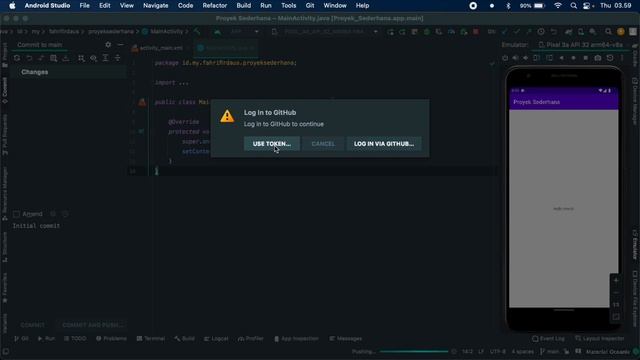Open the Navigate menu
Screen dimensions: 640x360
point(156,6)
